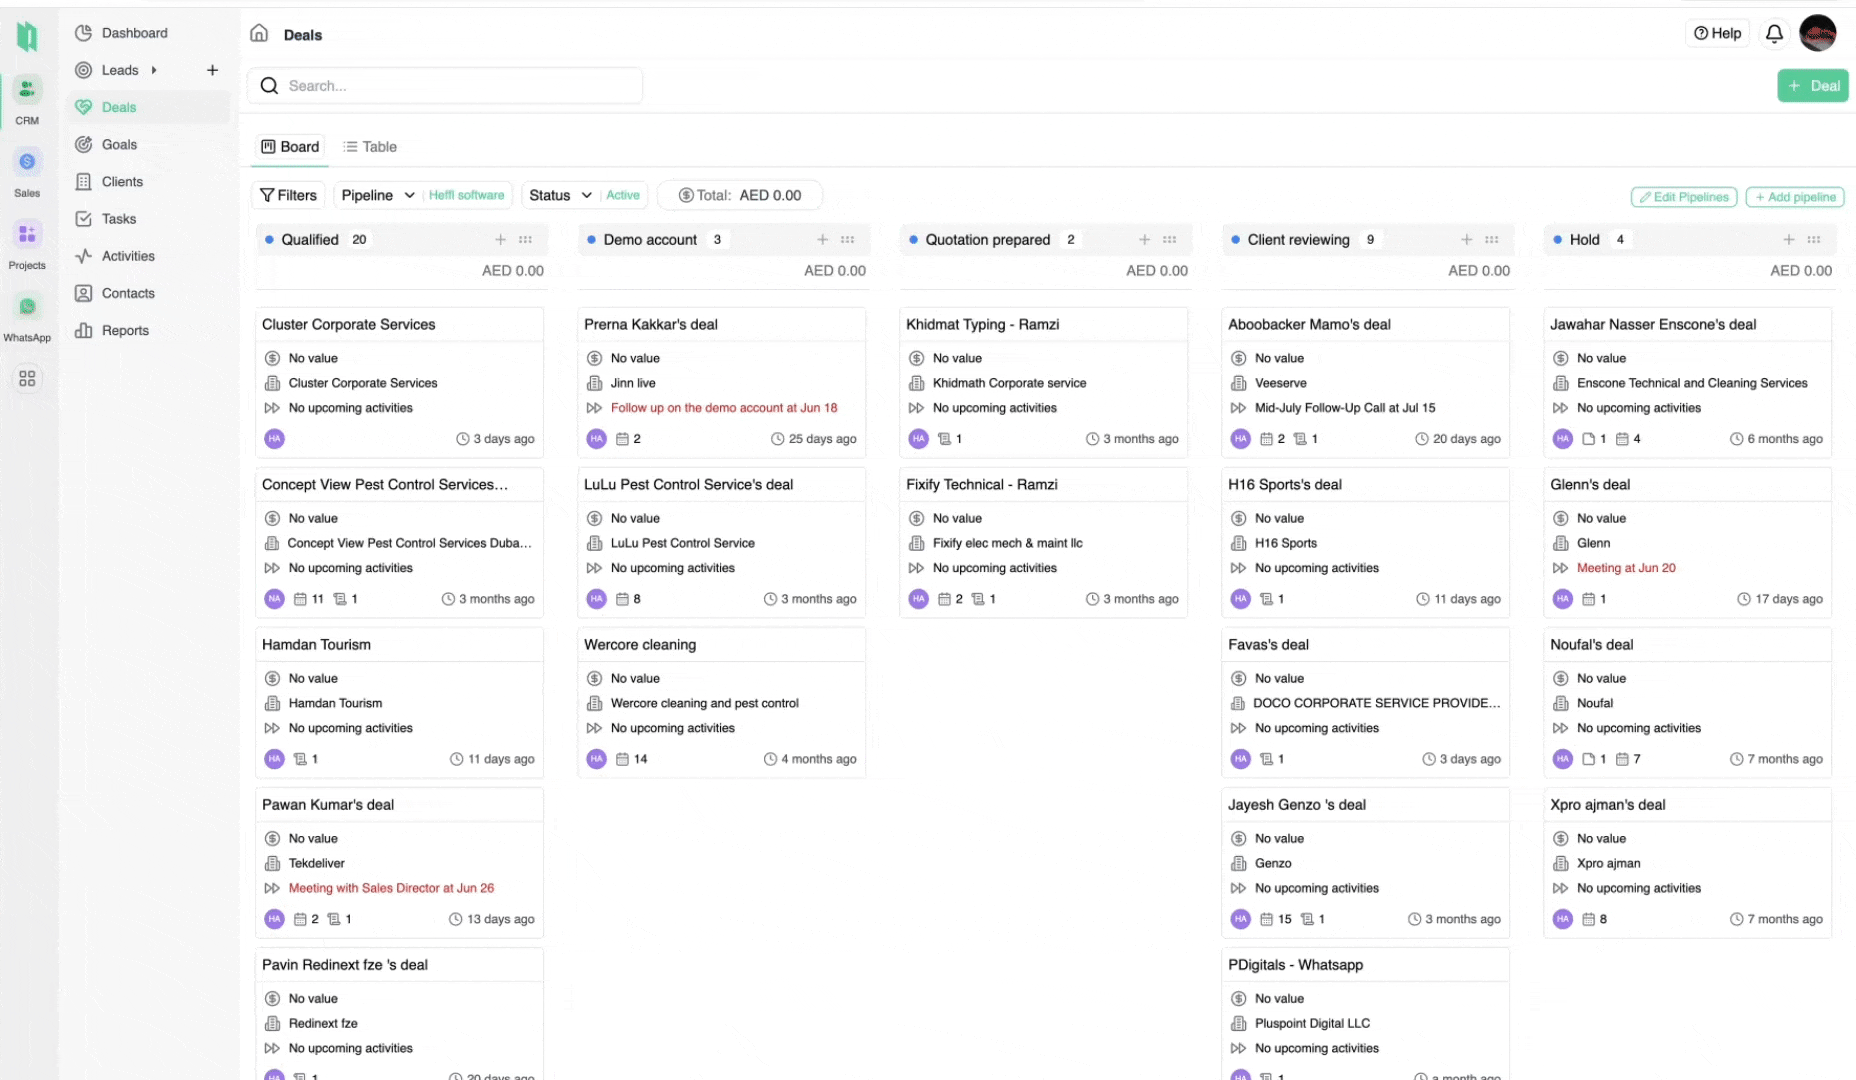Viewport: 1856px width, 1080px height.
Task: Open Prerna Kakkar's deal card
Action: 721,382
